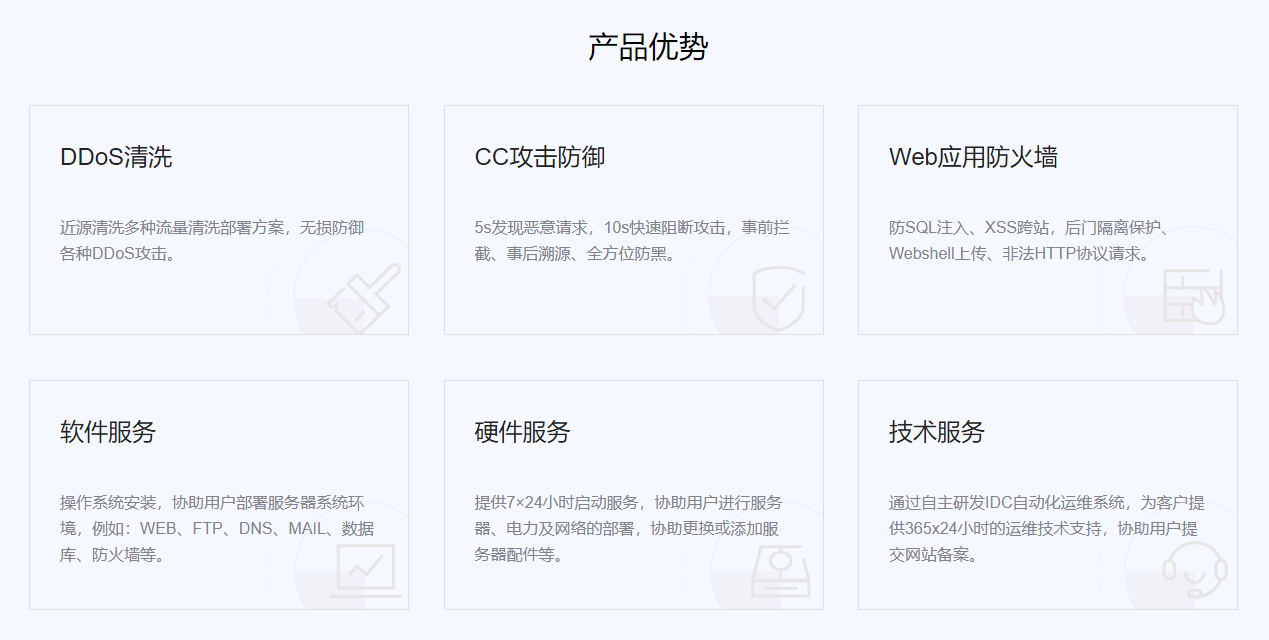This screenshot has height=640, width=1269.
Task: Click the 技术服务 card title
Action: click(936, 432)
